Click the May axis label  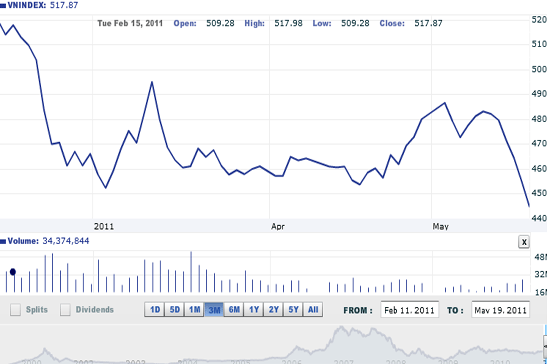[441, 227]
